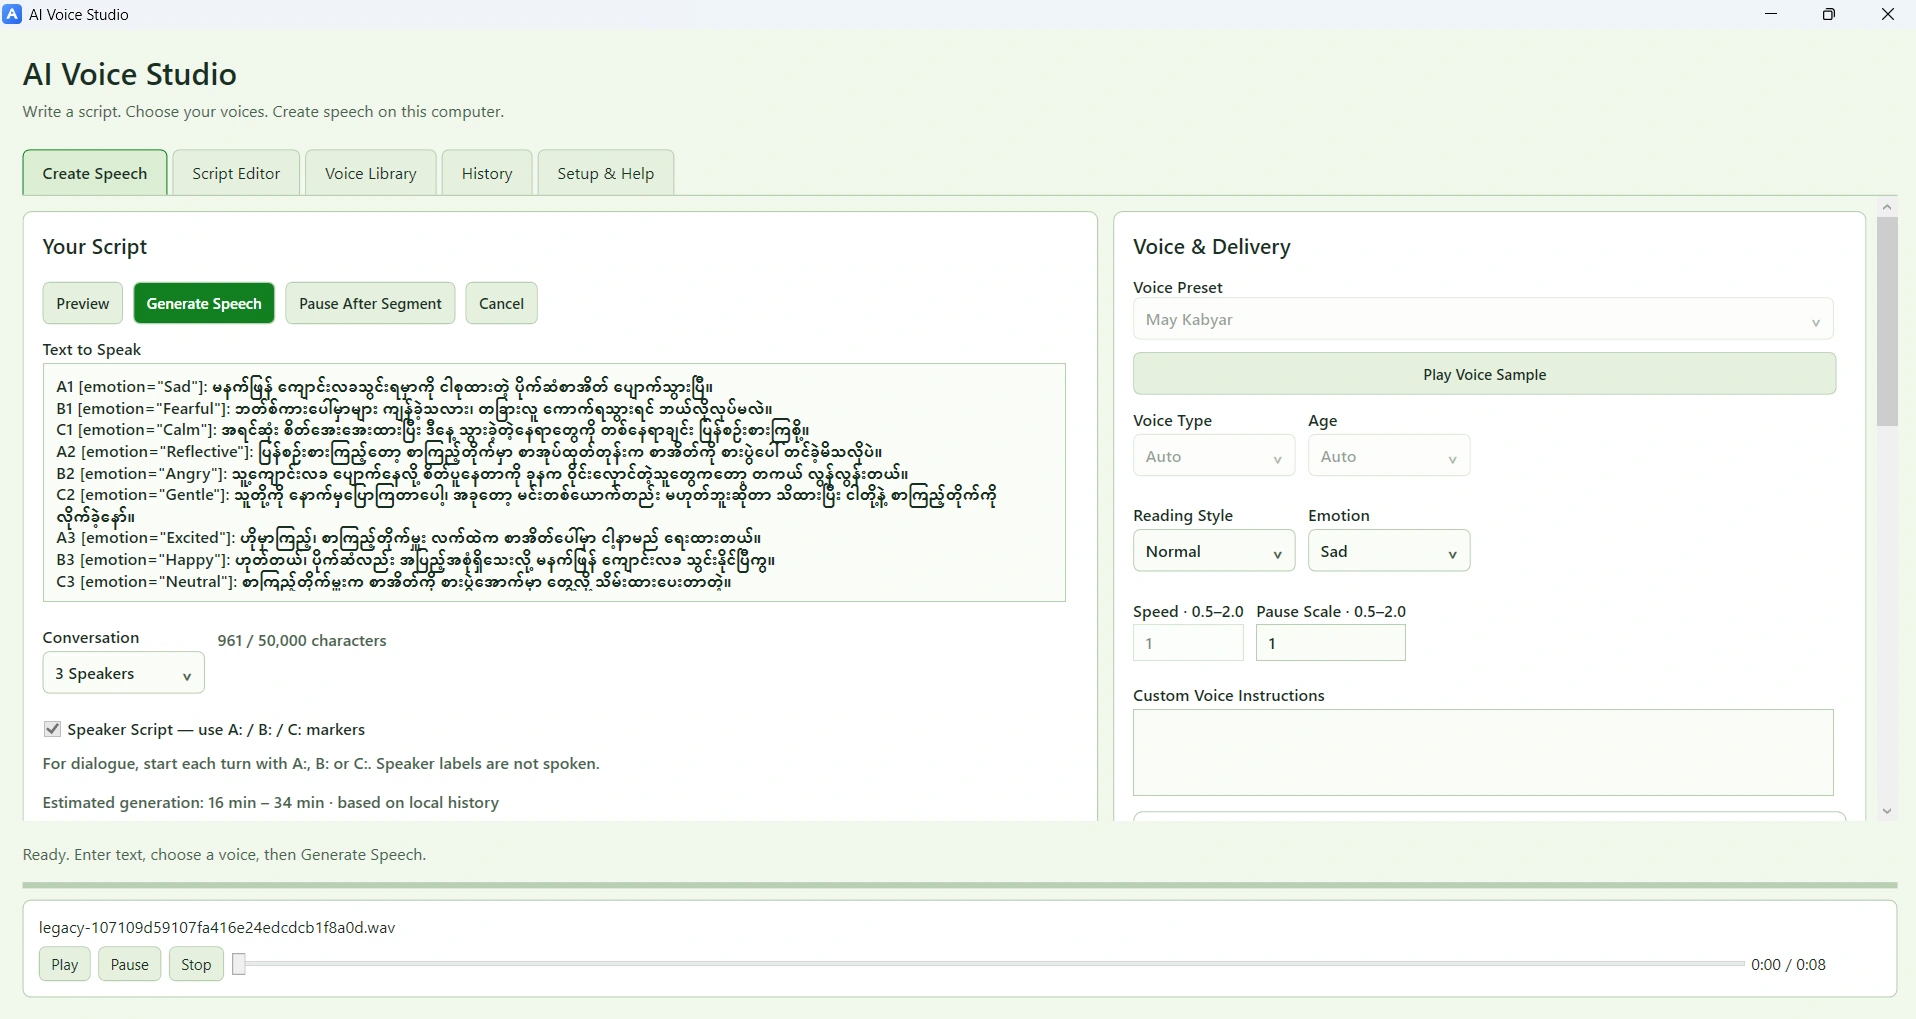Switch to Setup & Help tab
Image resolution: width=1916 pixels, height=1019 pixels.
point(606,173)
